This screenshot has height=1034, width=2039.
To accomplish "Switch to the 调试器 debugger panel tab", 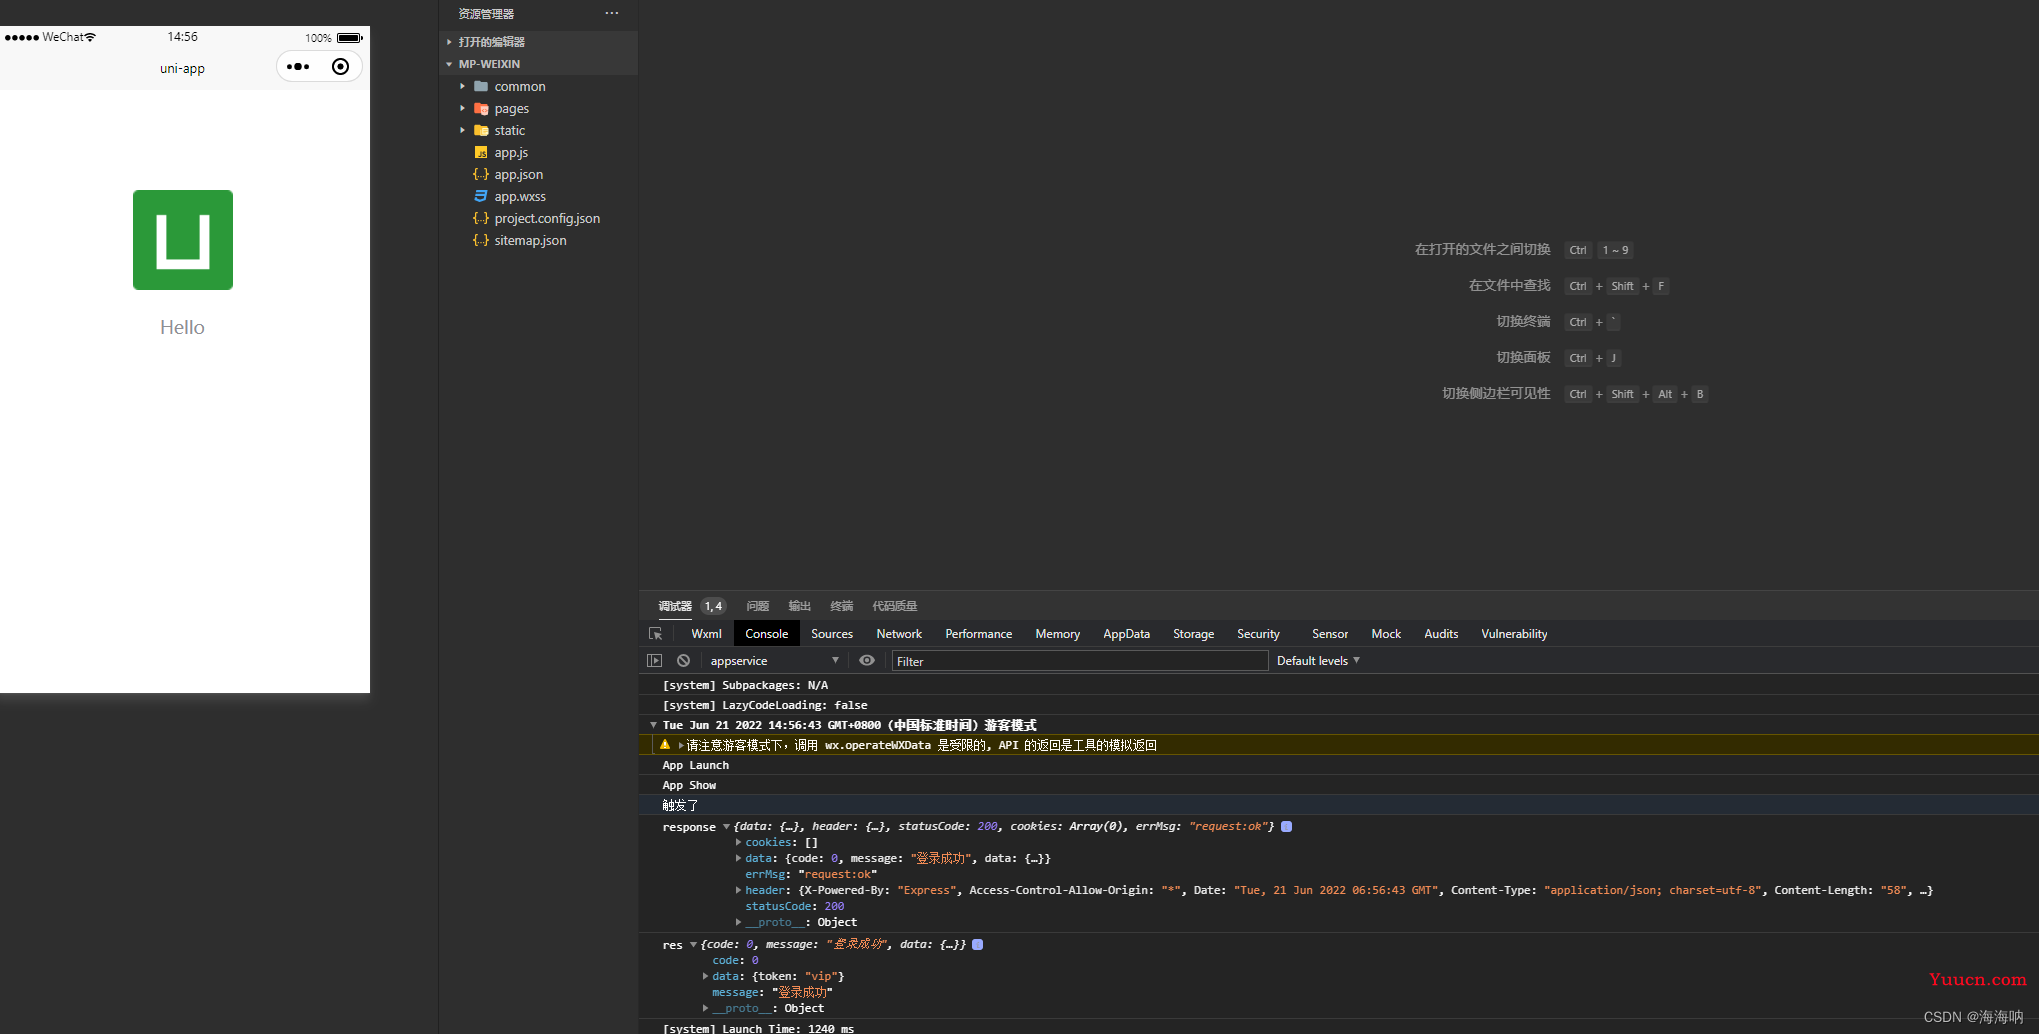I will (675, 606).
